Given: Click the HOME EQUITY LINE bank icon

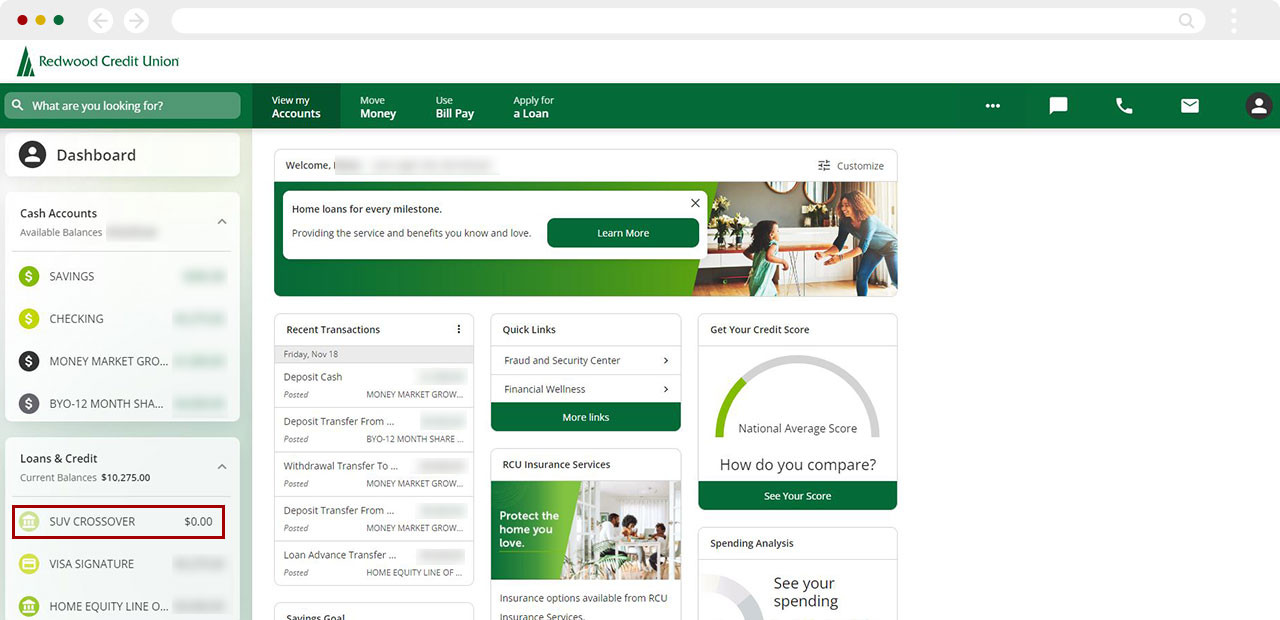Looking at the screenshot, I should pyautogui.click(x=29, y=607).
